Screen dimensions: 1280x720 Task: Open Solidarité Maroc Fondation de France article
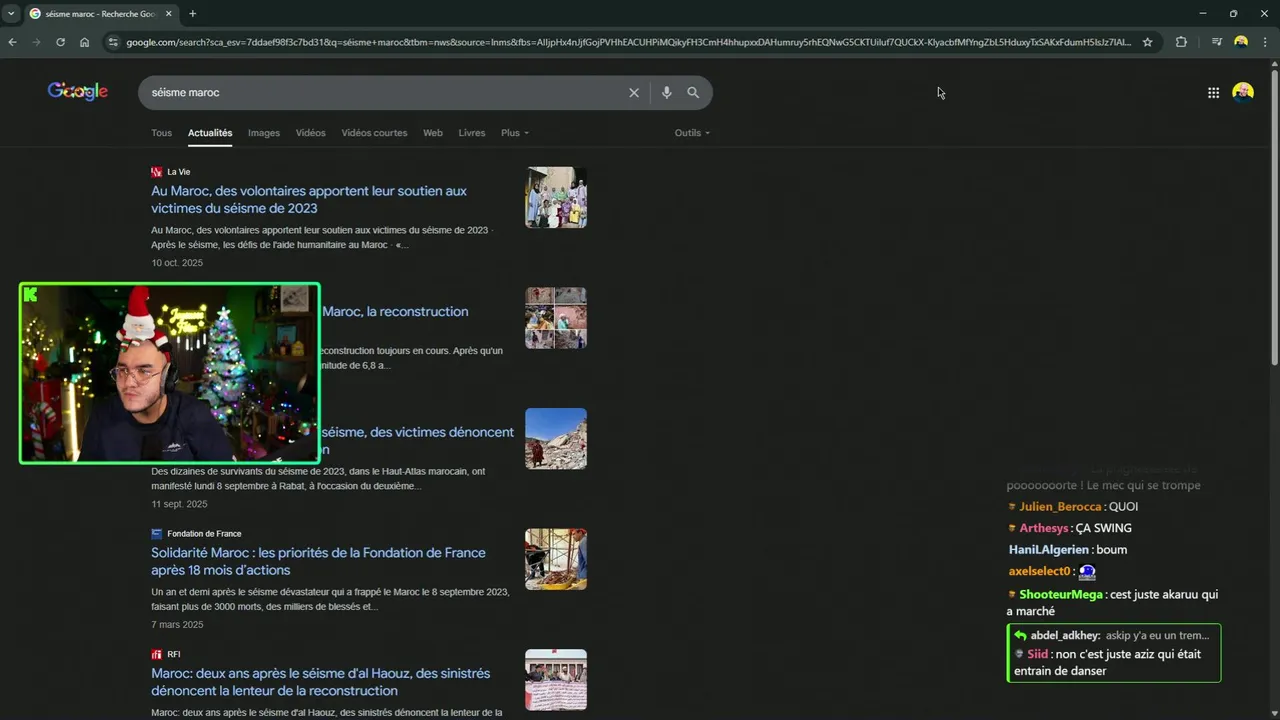318,561
